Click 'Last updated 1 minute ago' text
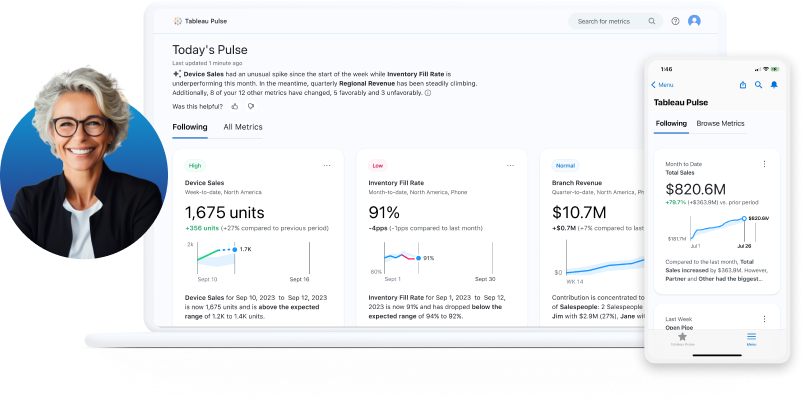Viewport: 804px width, 398px height. point(207,63)
